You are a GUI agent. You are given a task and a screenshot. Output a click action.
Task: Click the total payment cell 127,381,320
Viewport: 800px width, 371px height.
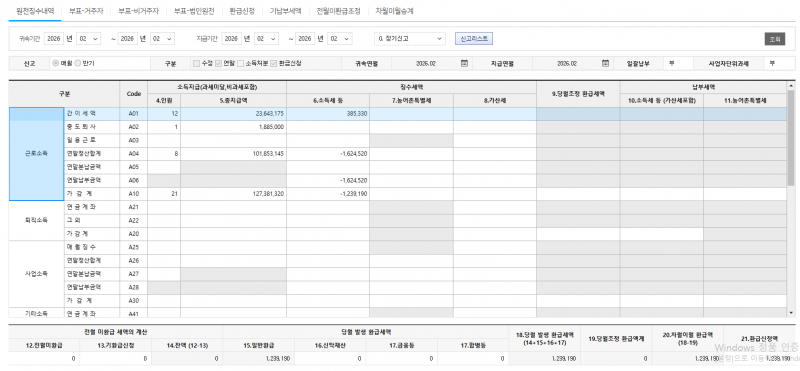pyautogui.click(x=233, y=193)
